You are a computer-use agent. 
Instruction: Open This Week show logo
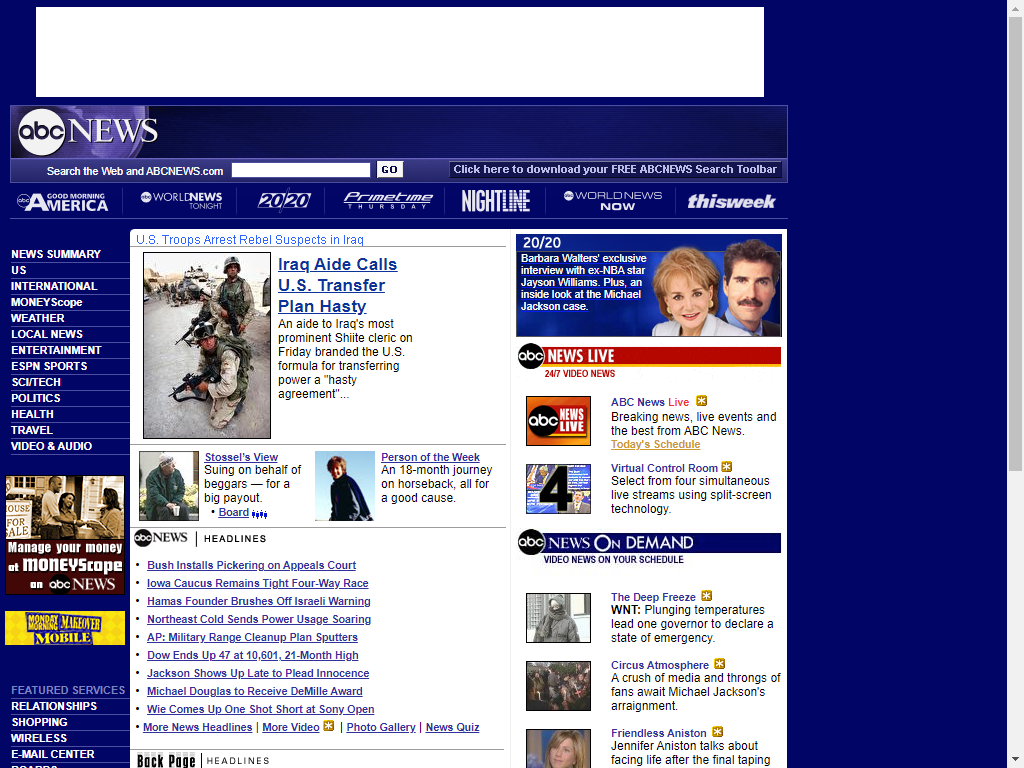click(x=731, y=201)
